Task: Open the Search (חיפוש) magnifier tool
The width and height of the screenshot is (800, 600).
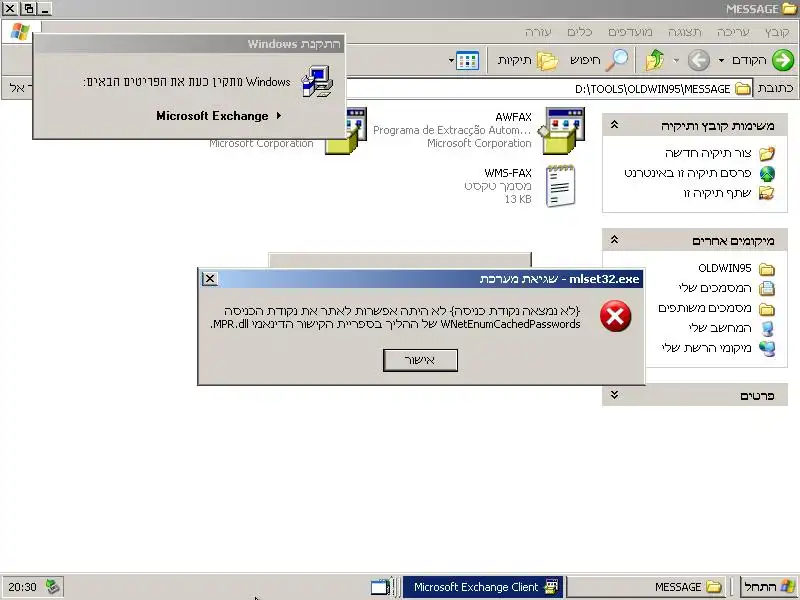Action: (619, 60)
